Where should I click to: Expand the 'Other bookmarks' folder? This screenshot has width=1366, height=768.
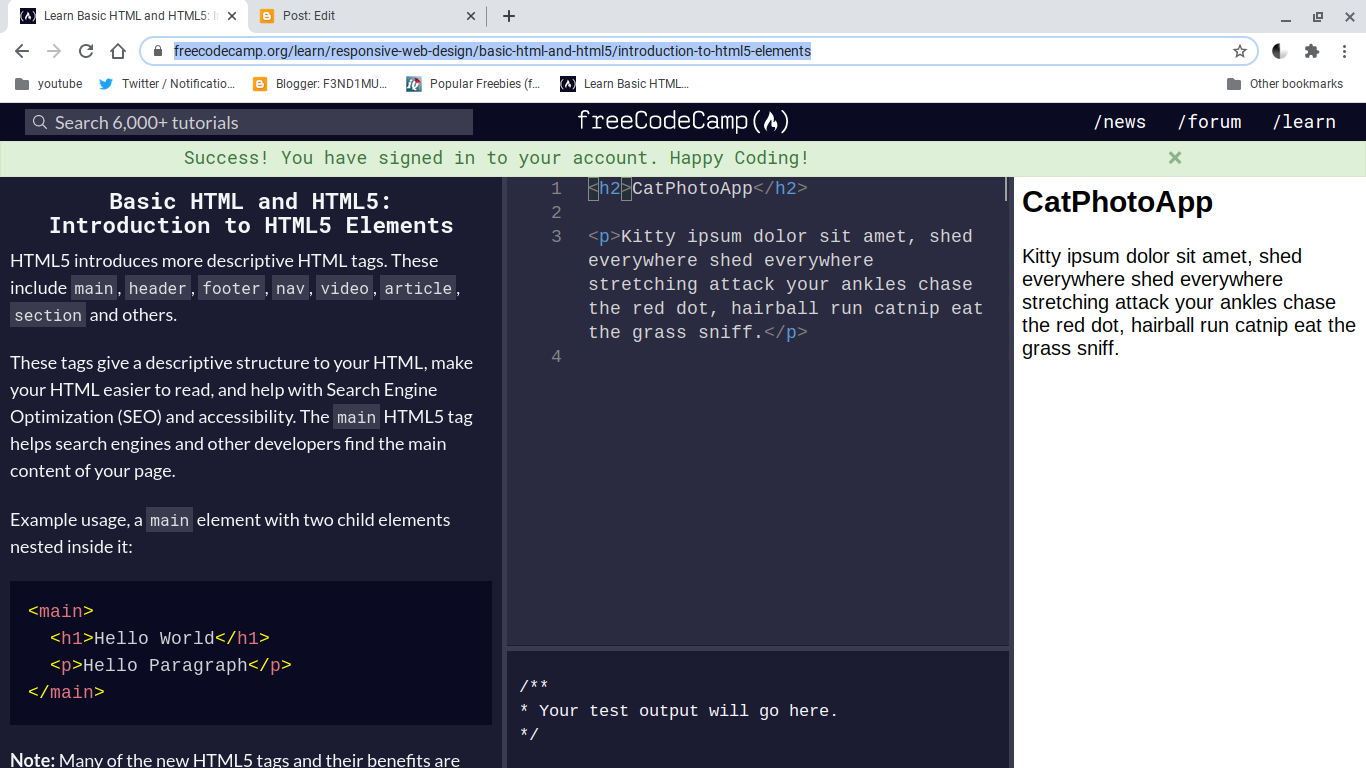1285,84
